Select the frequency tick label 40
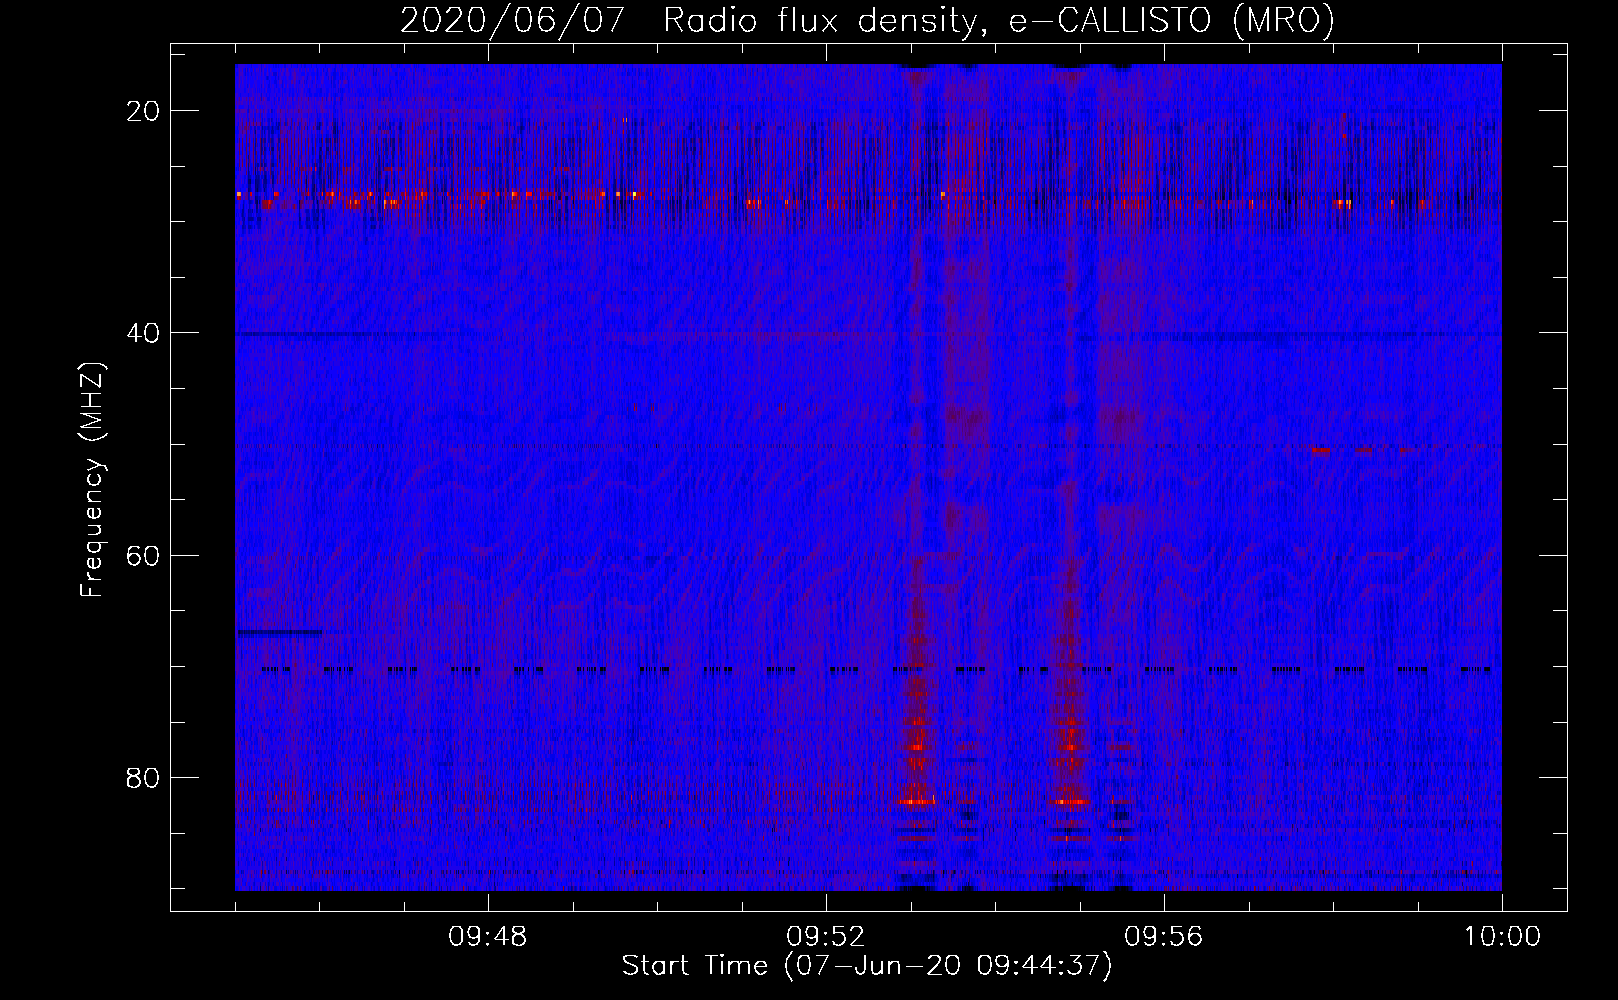Screen dimensions: 1618x1000 click(144, 333)
